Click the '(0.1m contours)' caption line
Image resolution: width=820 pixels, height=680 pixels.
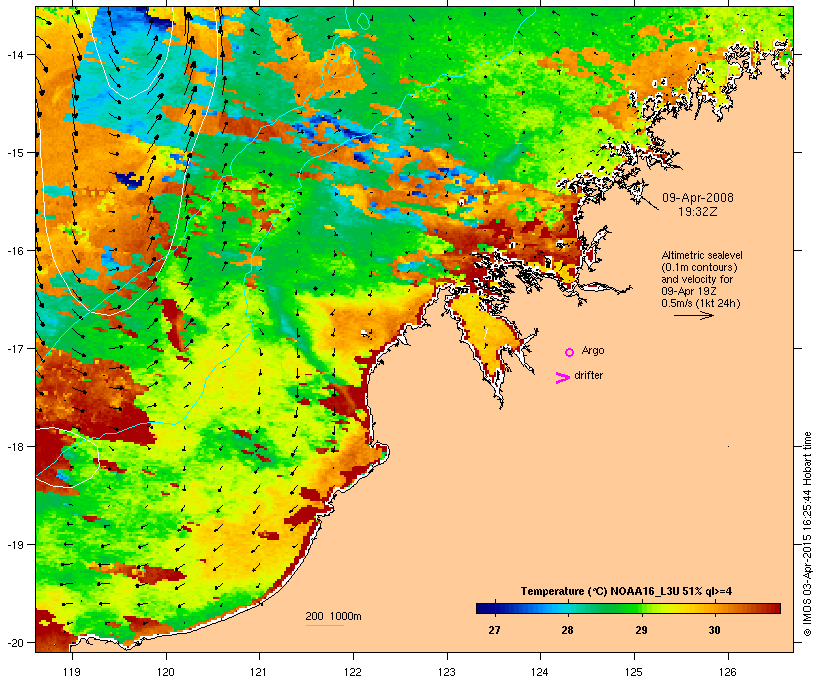pyautogui.click(x=699, y=267)
